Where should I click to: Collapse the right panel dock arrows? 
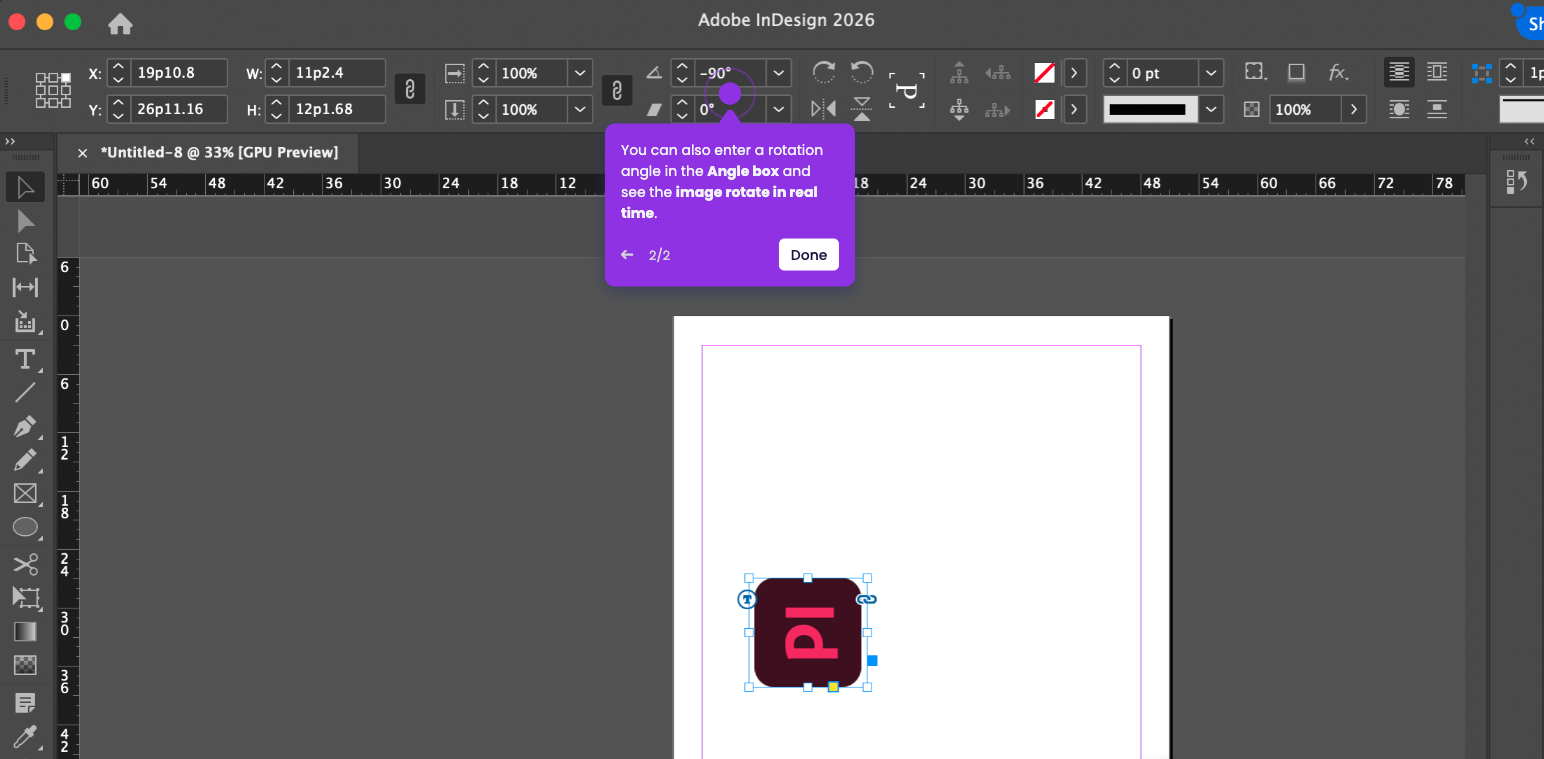point(1529,142)
